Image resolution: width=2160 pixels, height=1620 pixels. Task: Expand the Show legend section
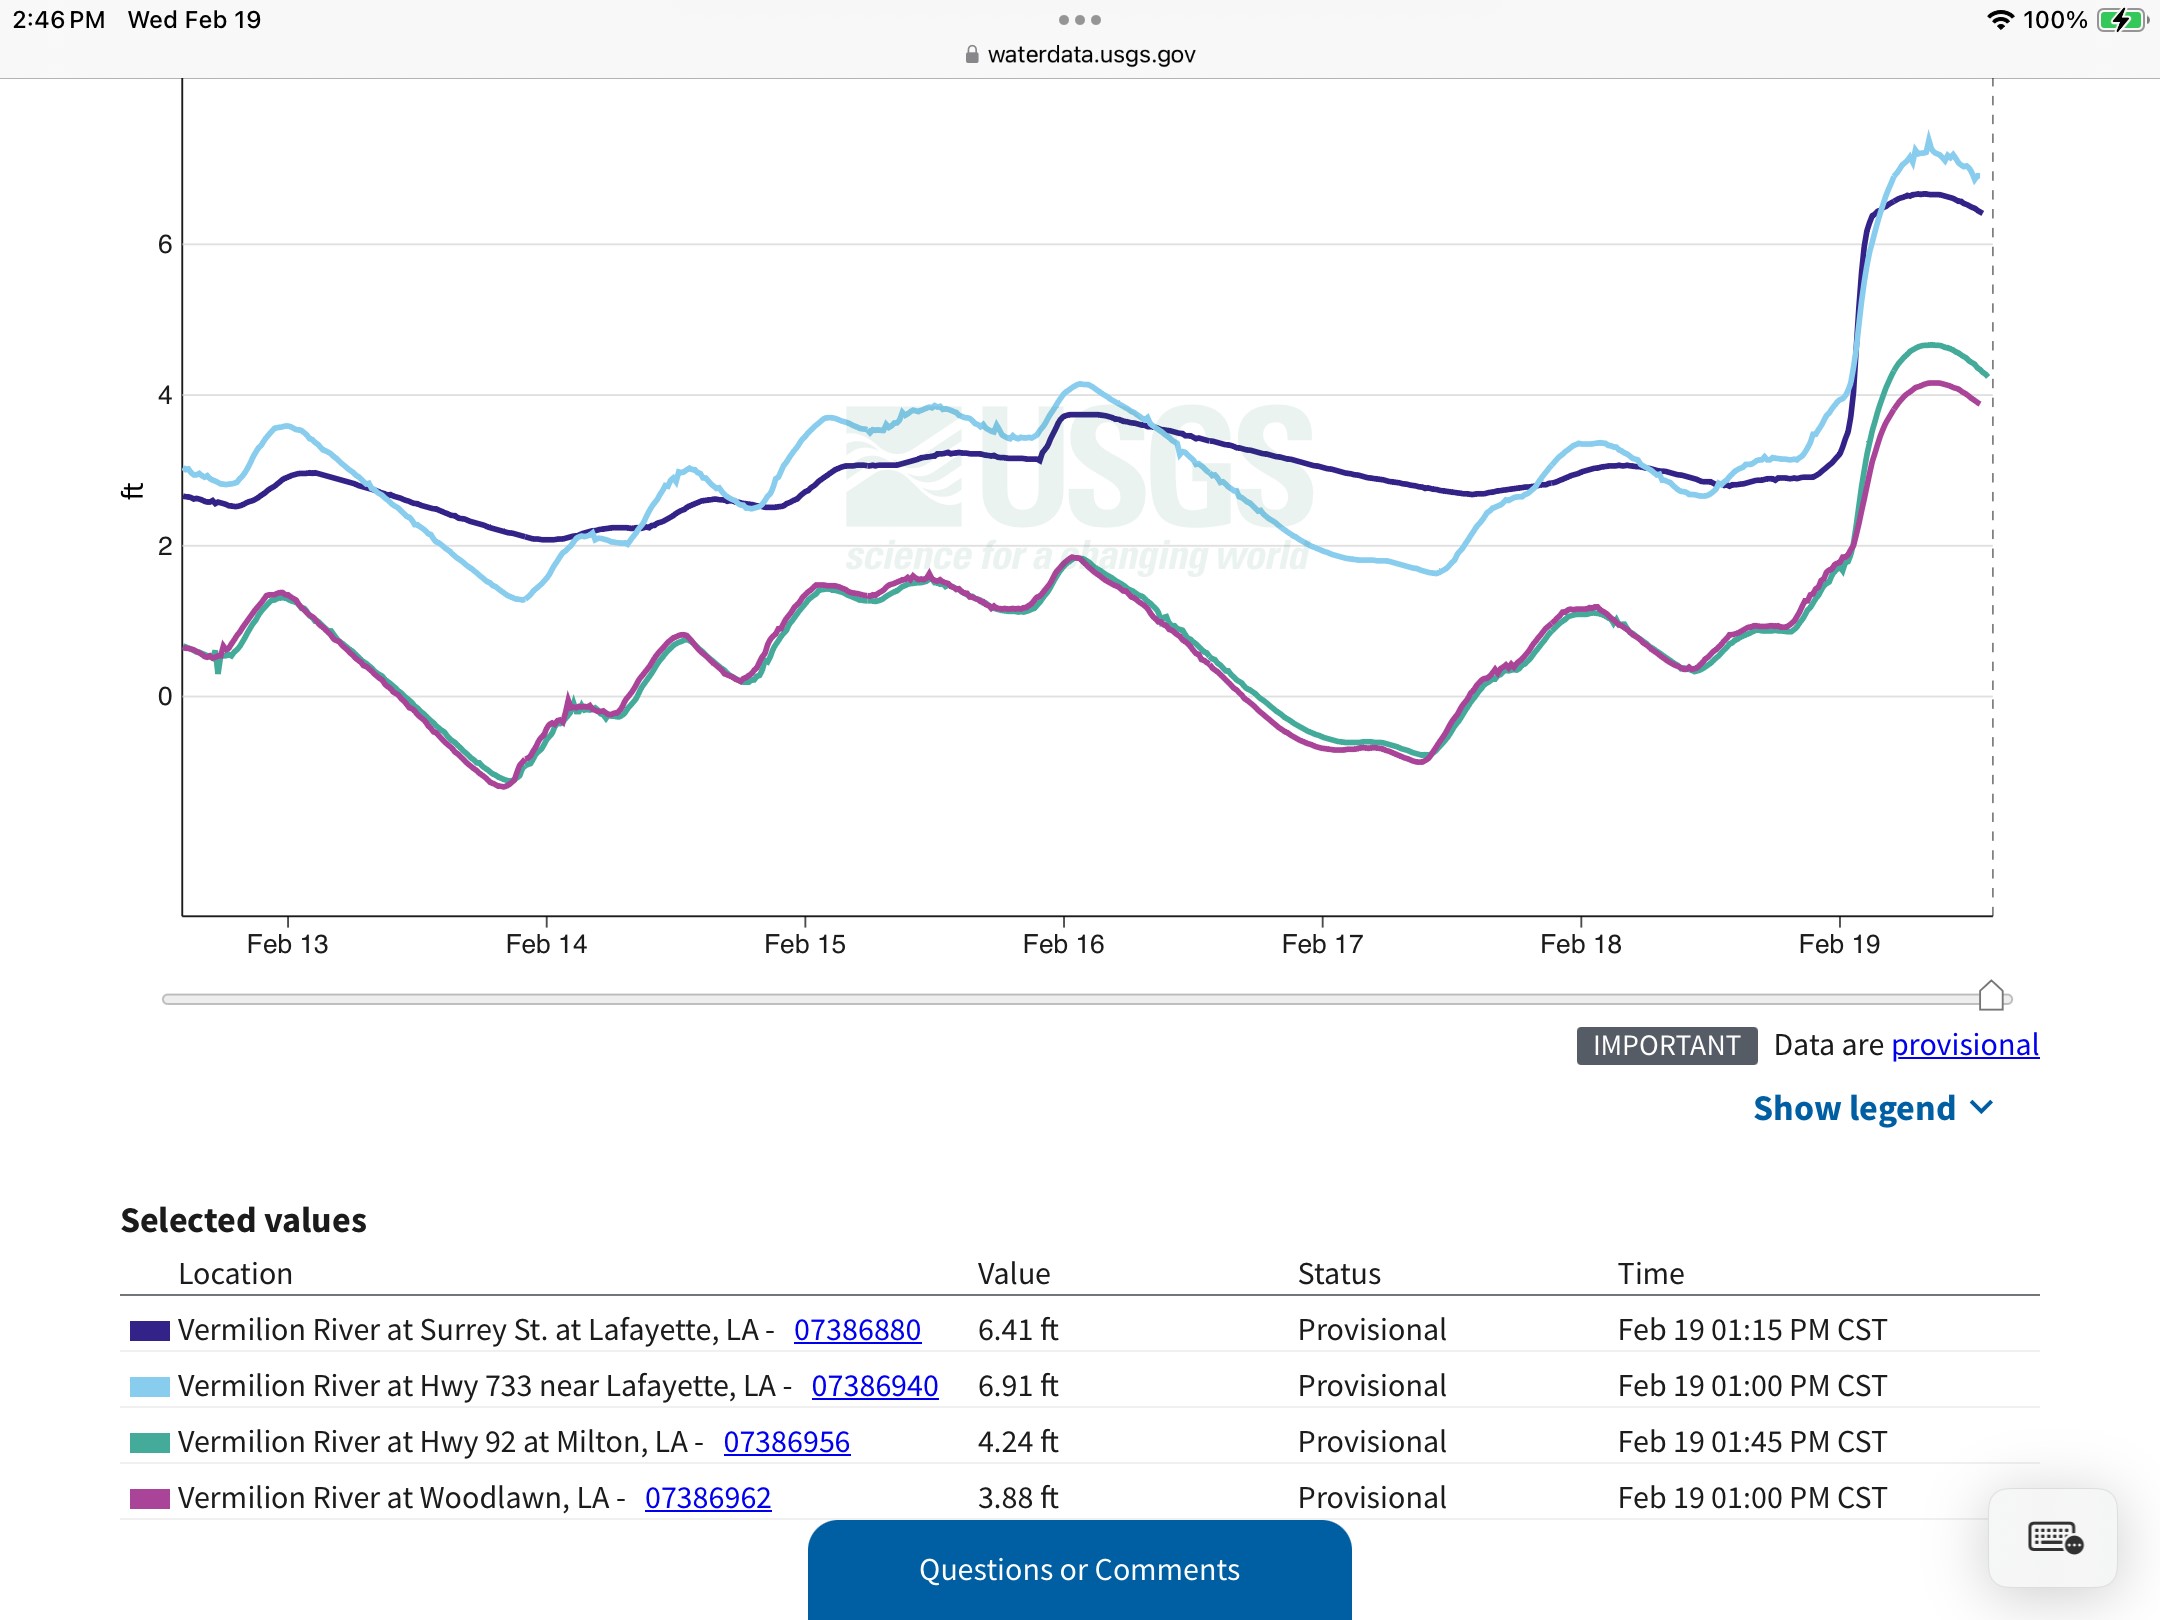point(1854,1108)
